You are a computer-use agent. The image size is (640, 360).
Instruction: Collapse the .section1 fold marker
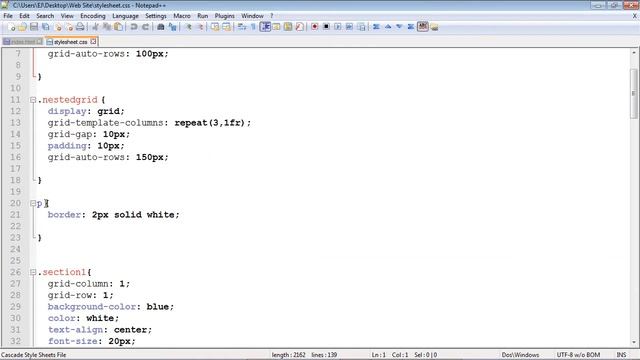tap(33, 272)
